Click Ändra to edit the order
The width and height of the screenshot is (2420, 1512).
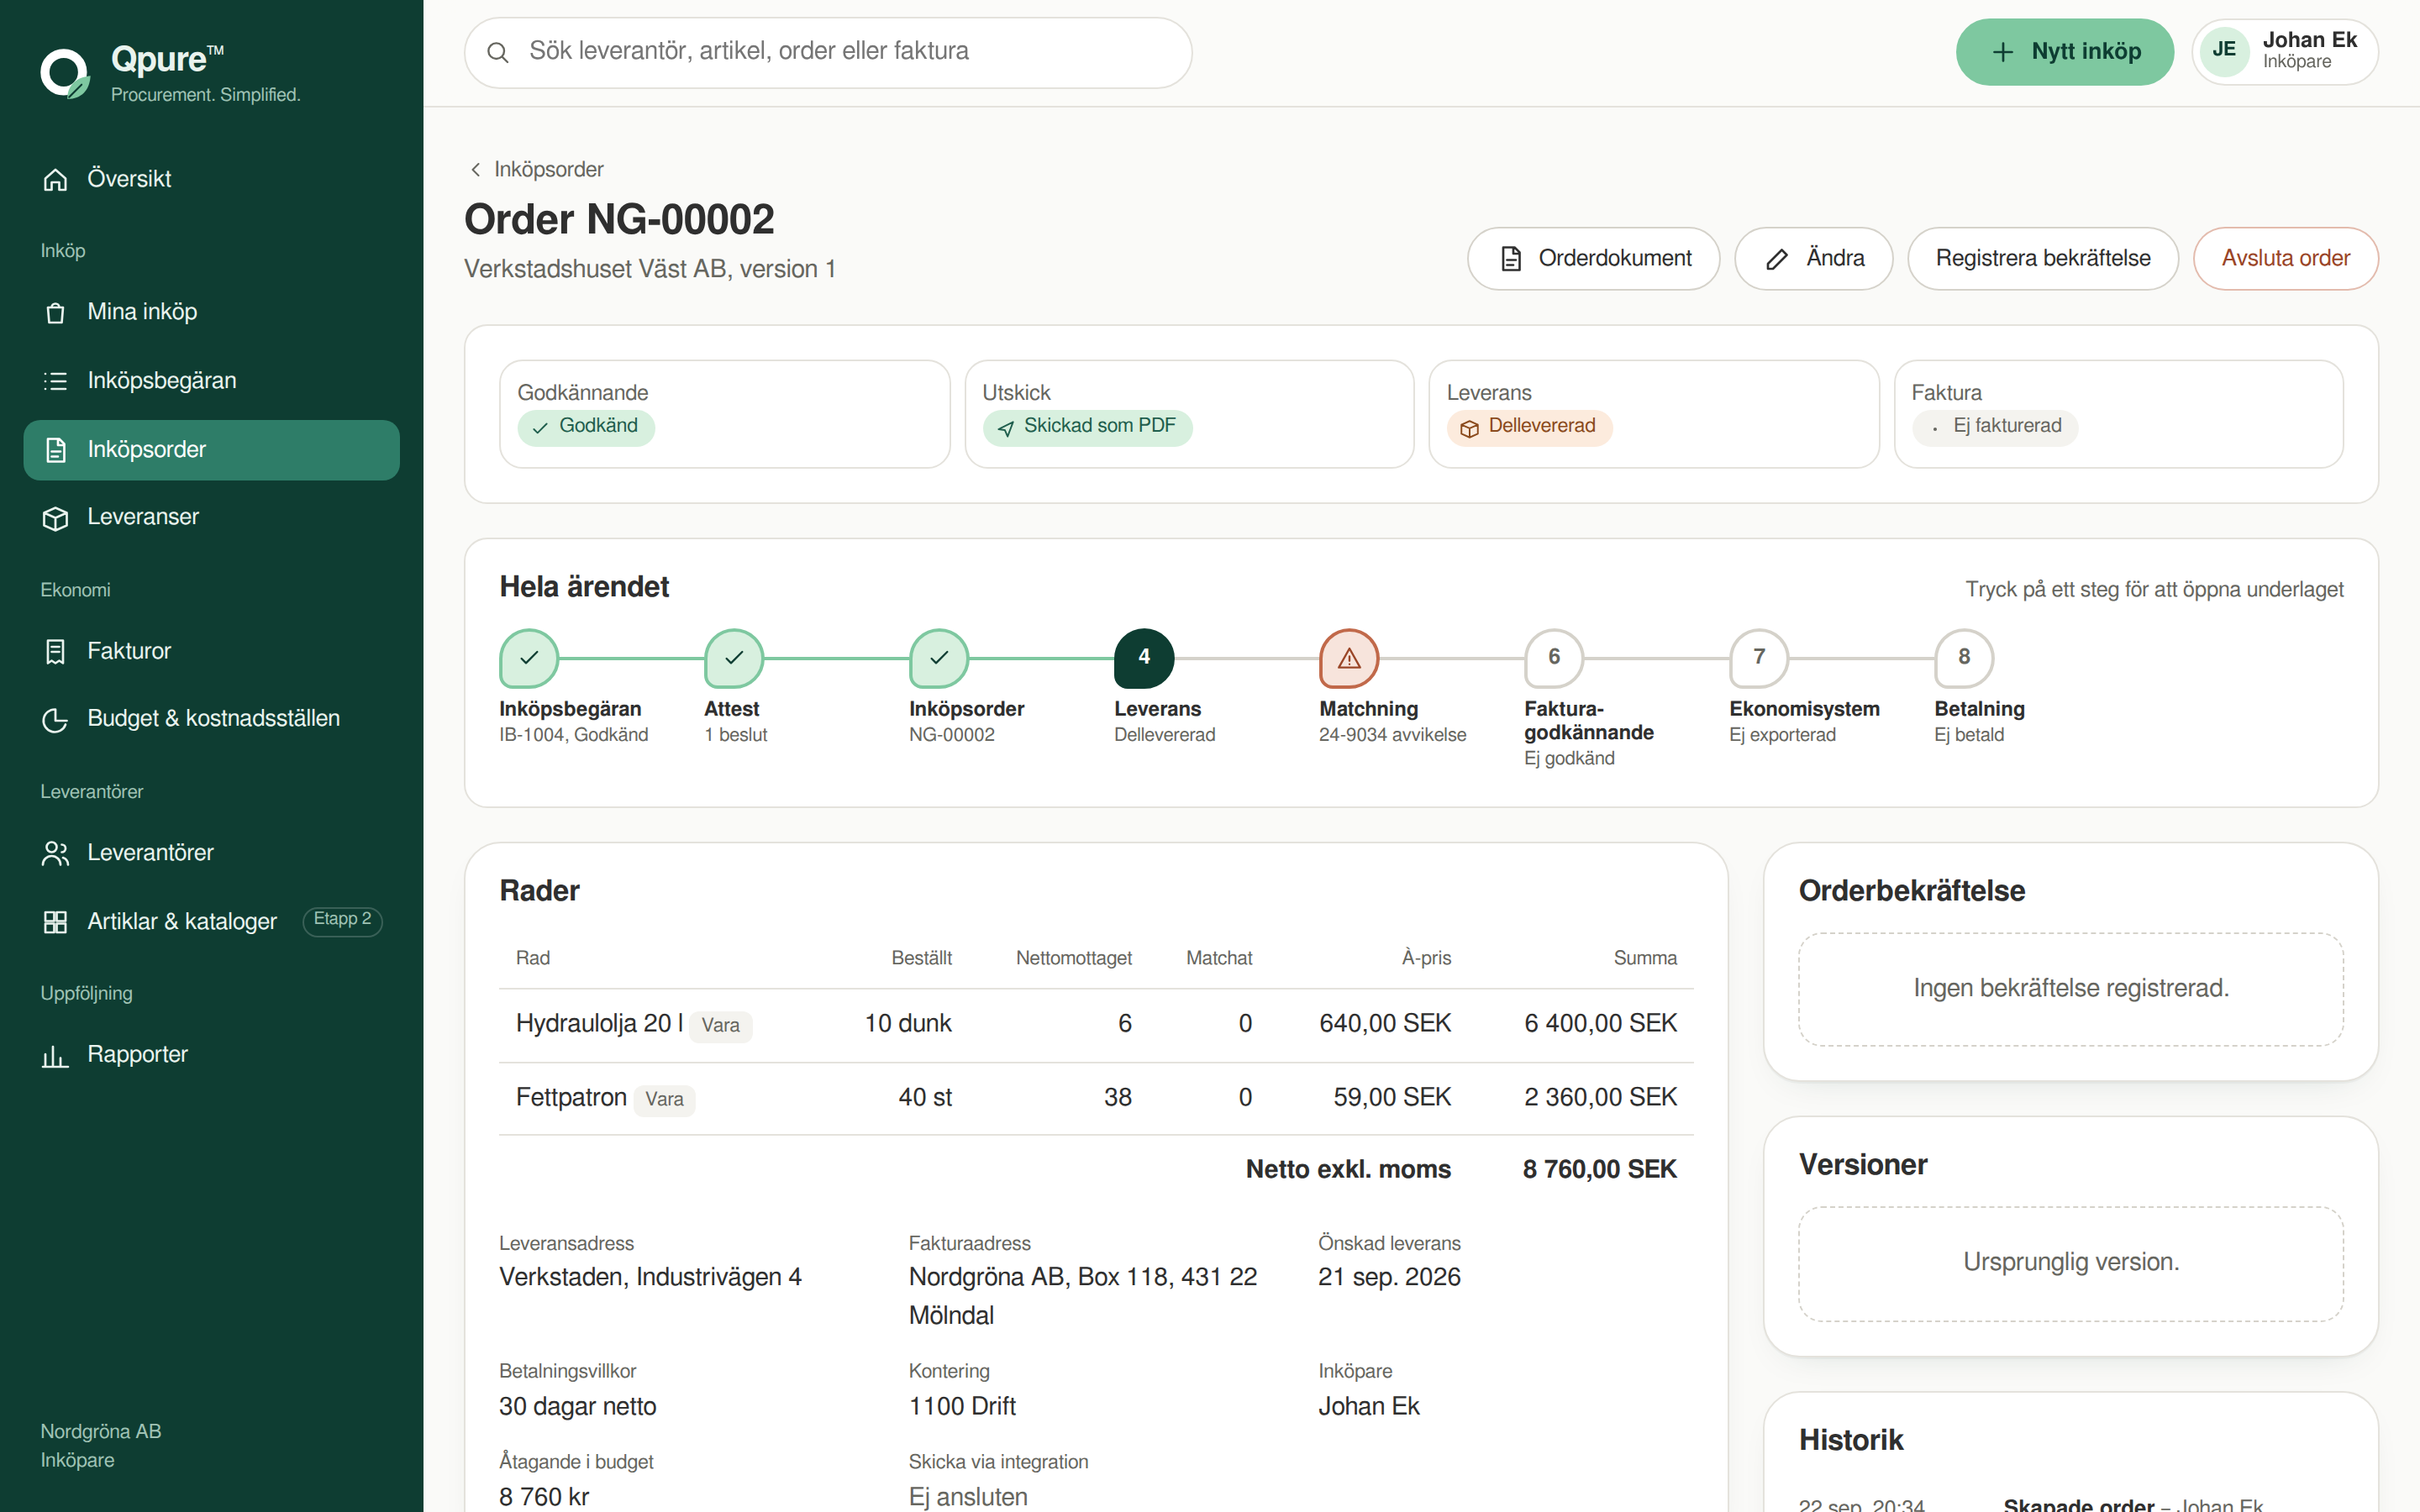tap(1813, 259)
